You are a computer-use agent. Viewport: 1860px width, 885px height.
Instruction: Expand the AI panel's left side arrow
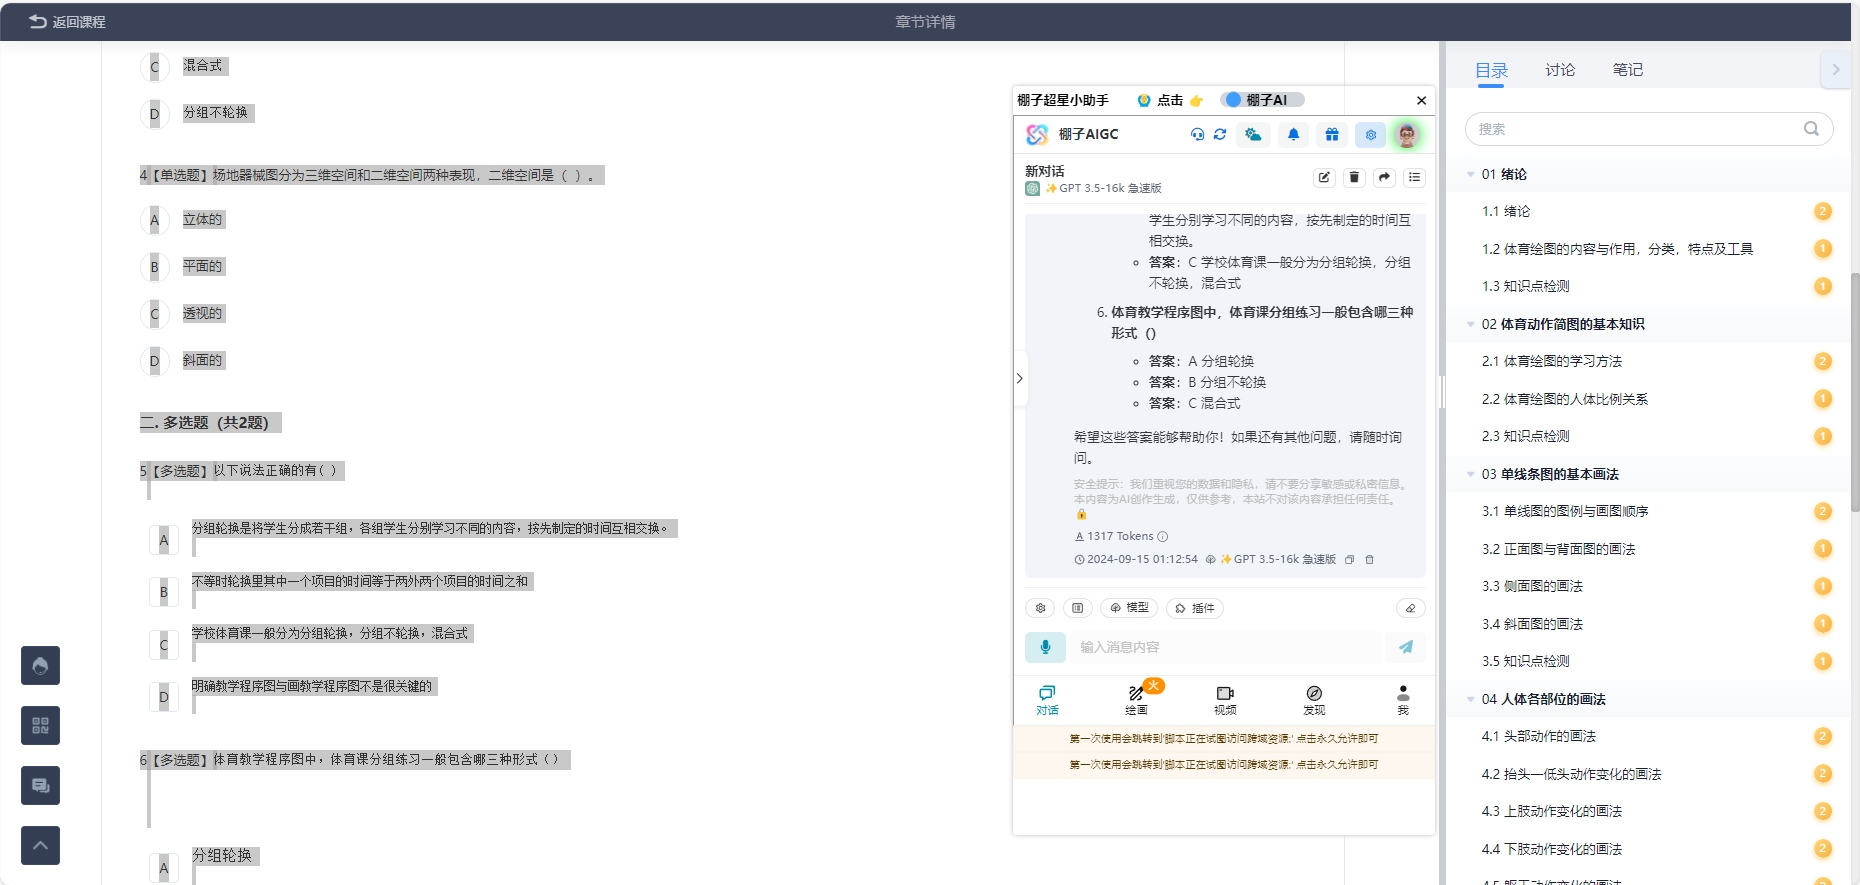pos(1019,378)
